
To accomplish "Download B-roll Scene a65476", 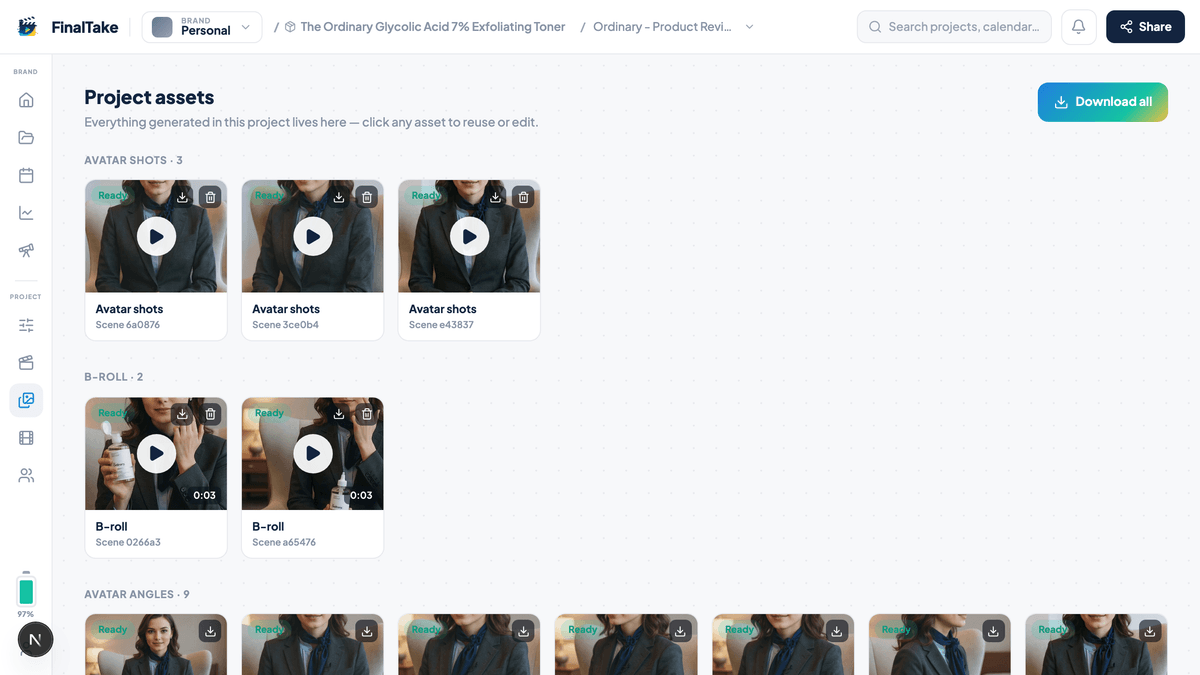I will [x=339, y=414].
